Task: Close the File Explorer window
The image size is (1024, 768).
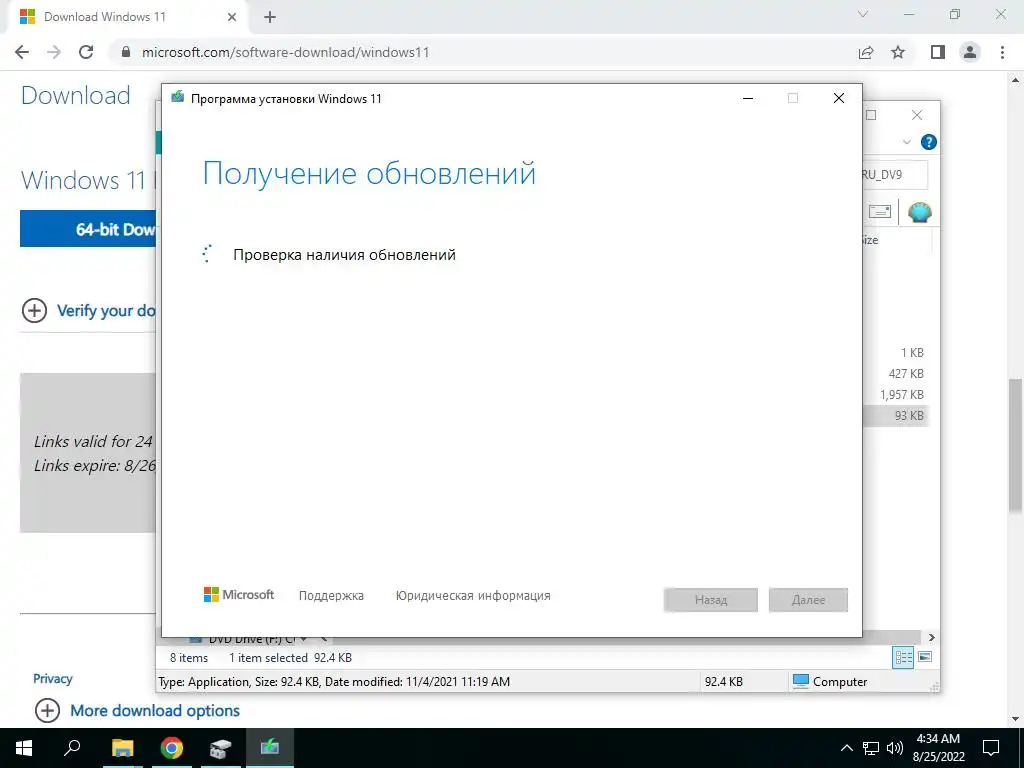Action: pos(917,115)
